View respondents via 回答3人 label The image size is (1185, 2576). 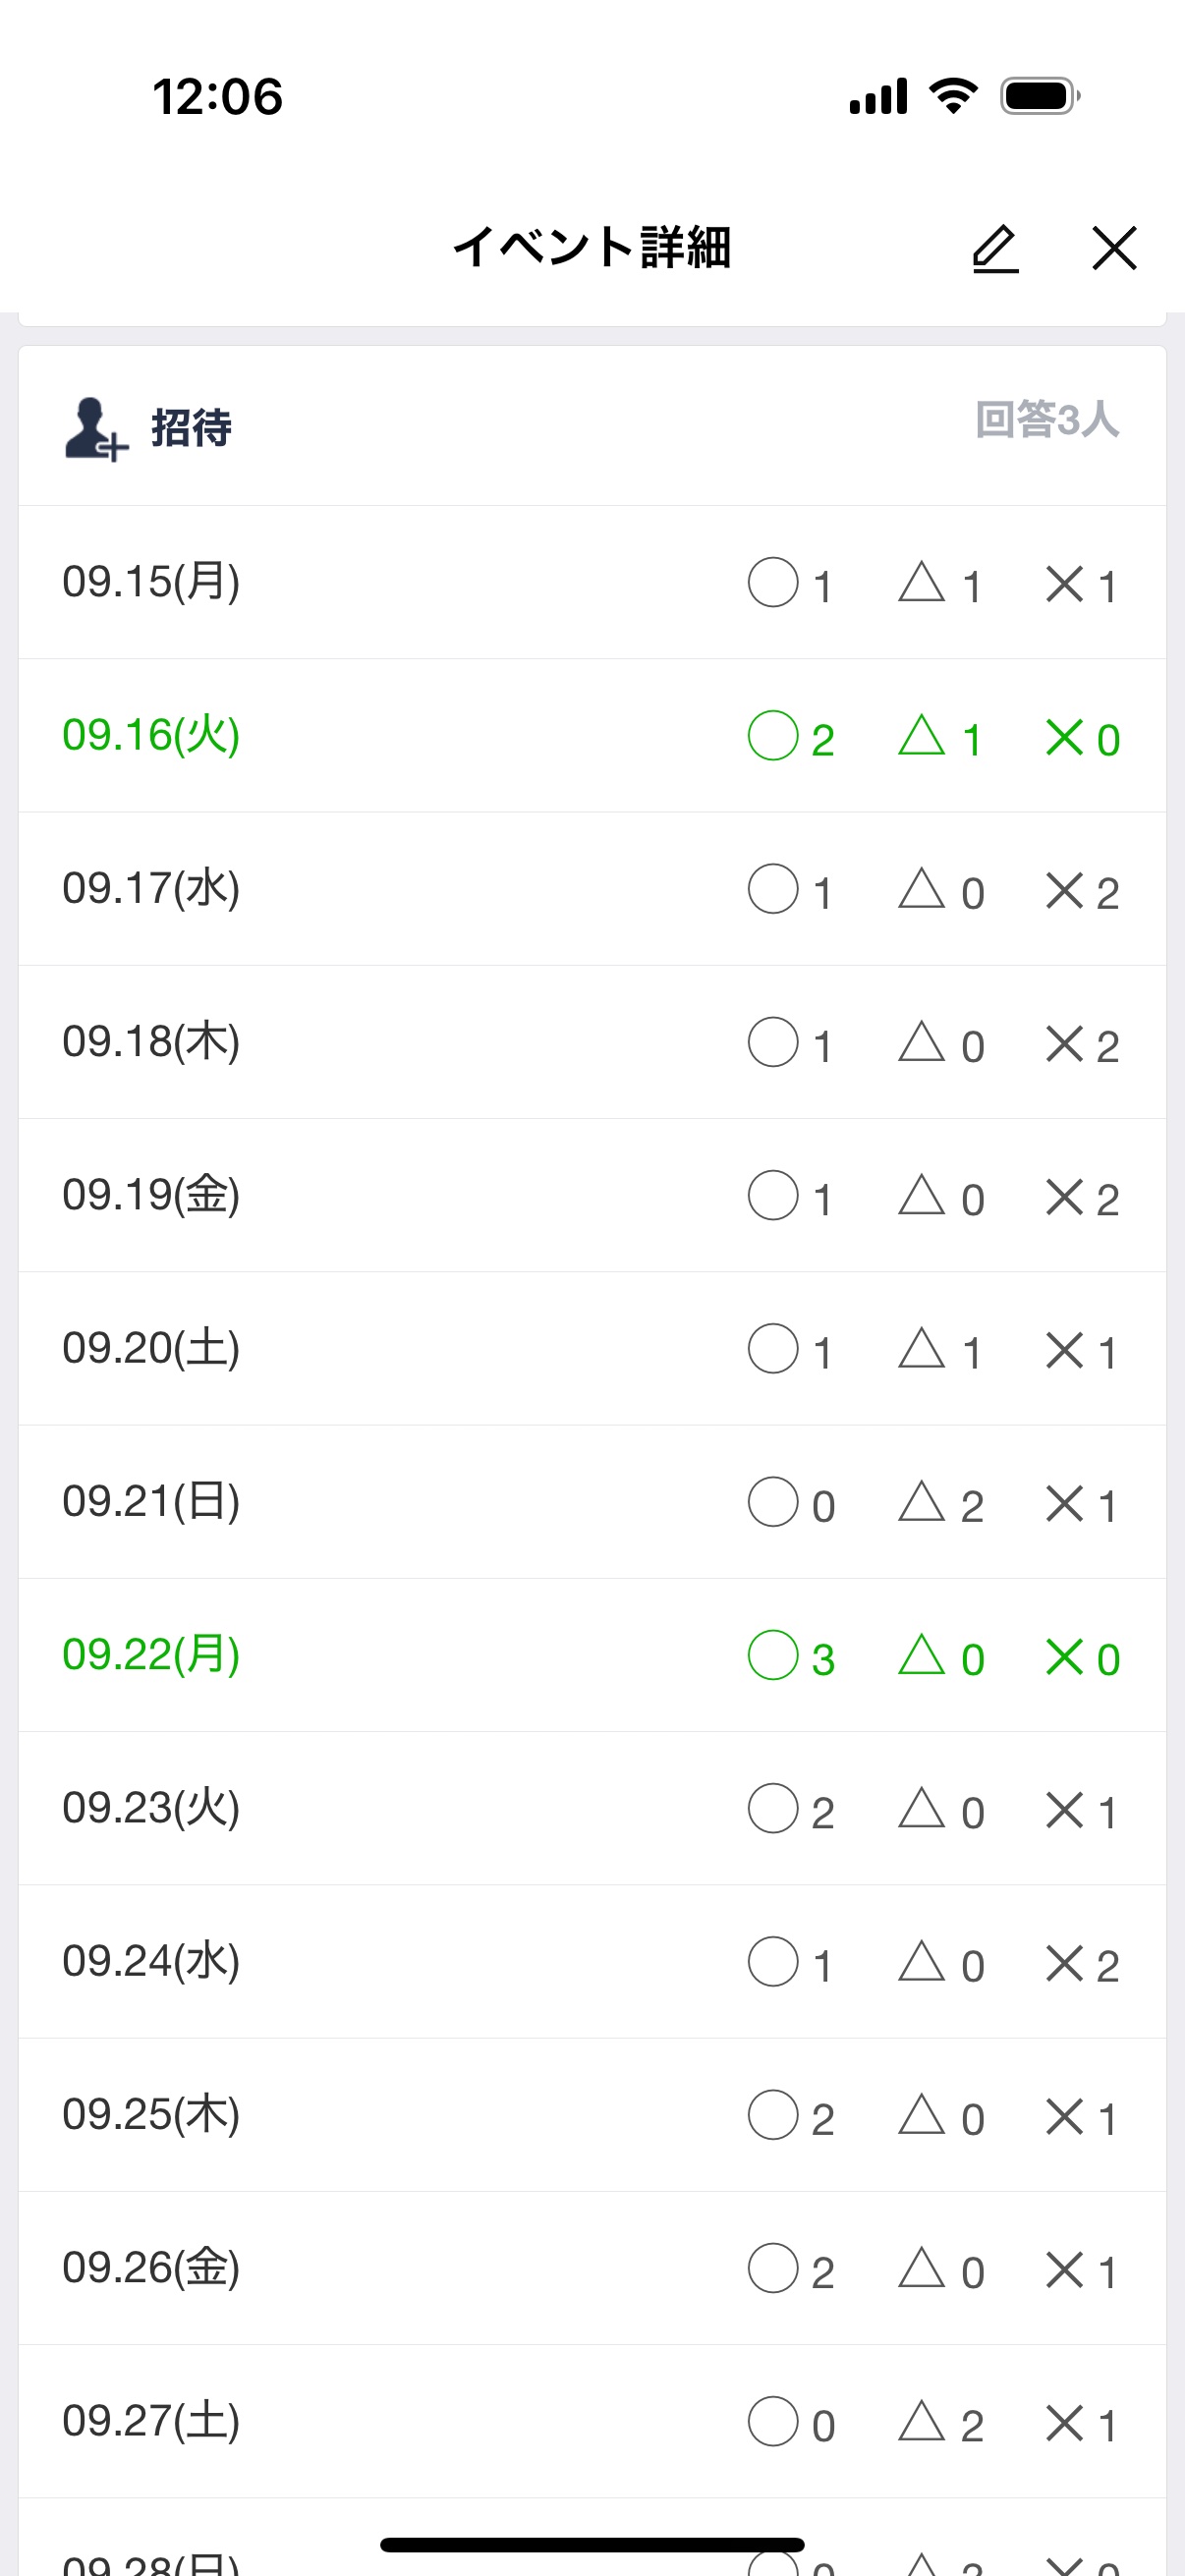pos(1046,420)
